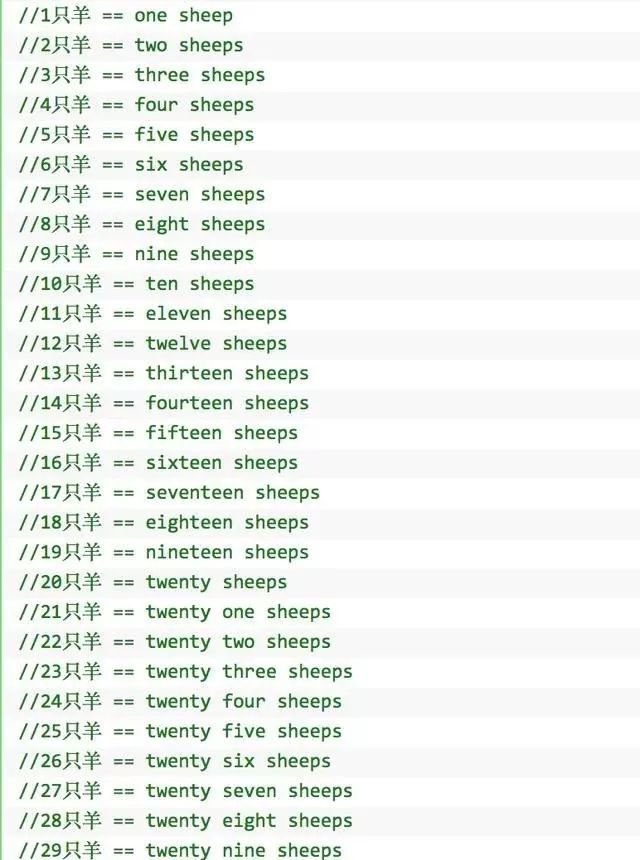Viewport: 640px width, 860px height.
Task: Place cursor on 'twenty four sheeps' text
Action: (243, 702)
